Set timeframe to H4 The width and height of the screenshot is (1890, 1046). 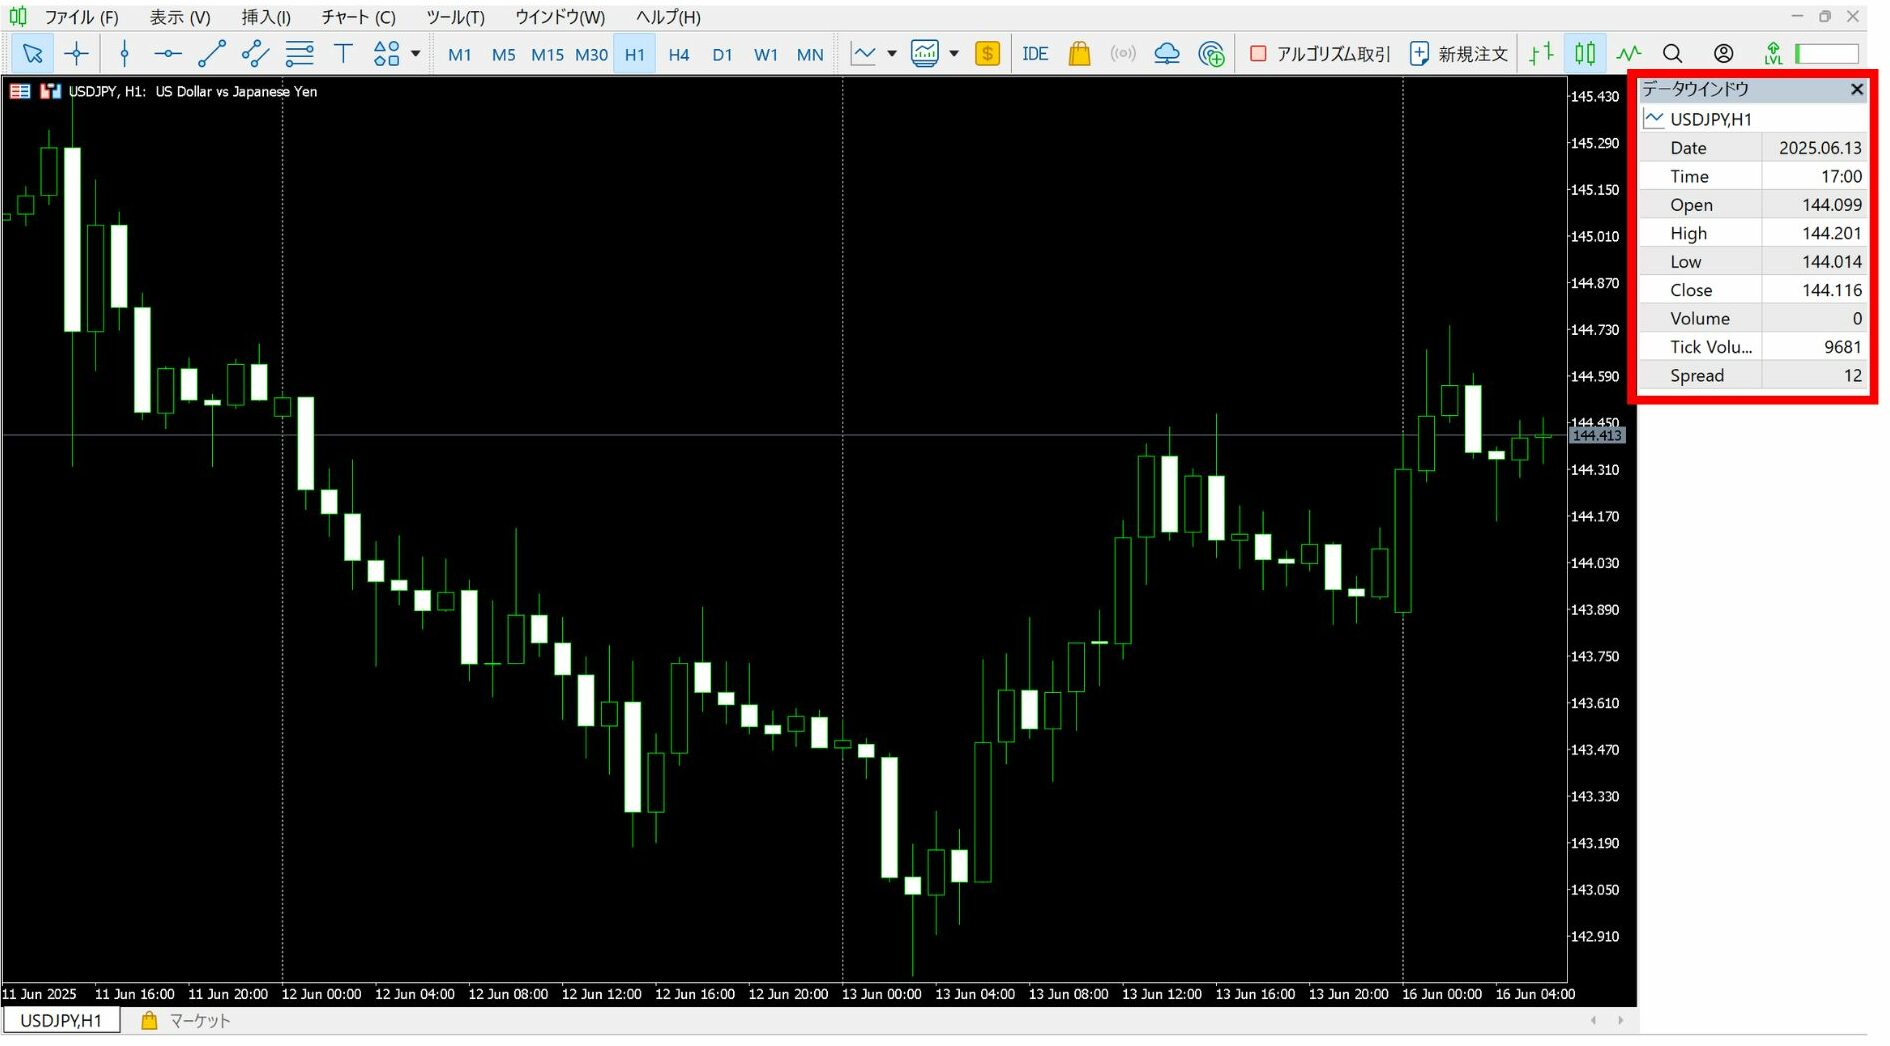(x=679, y=54)
